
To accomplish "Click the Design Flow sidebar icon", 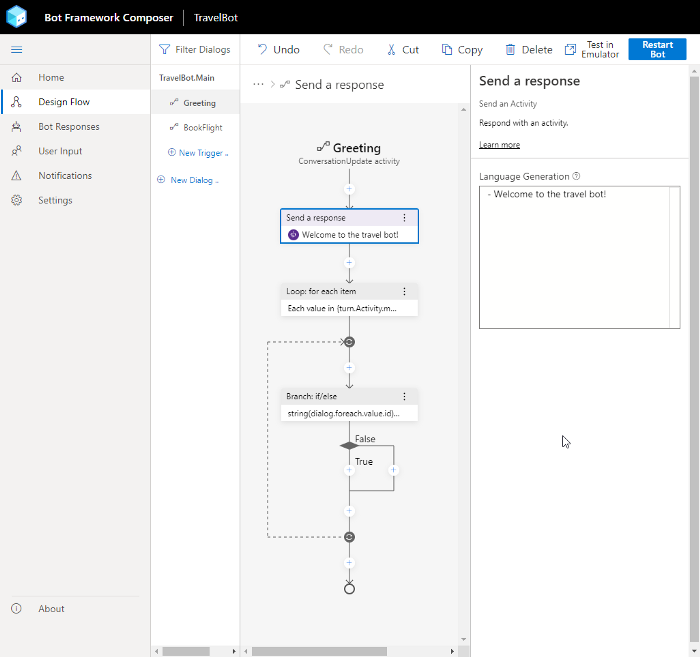I will point(17,102).
